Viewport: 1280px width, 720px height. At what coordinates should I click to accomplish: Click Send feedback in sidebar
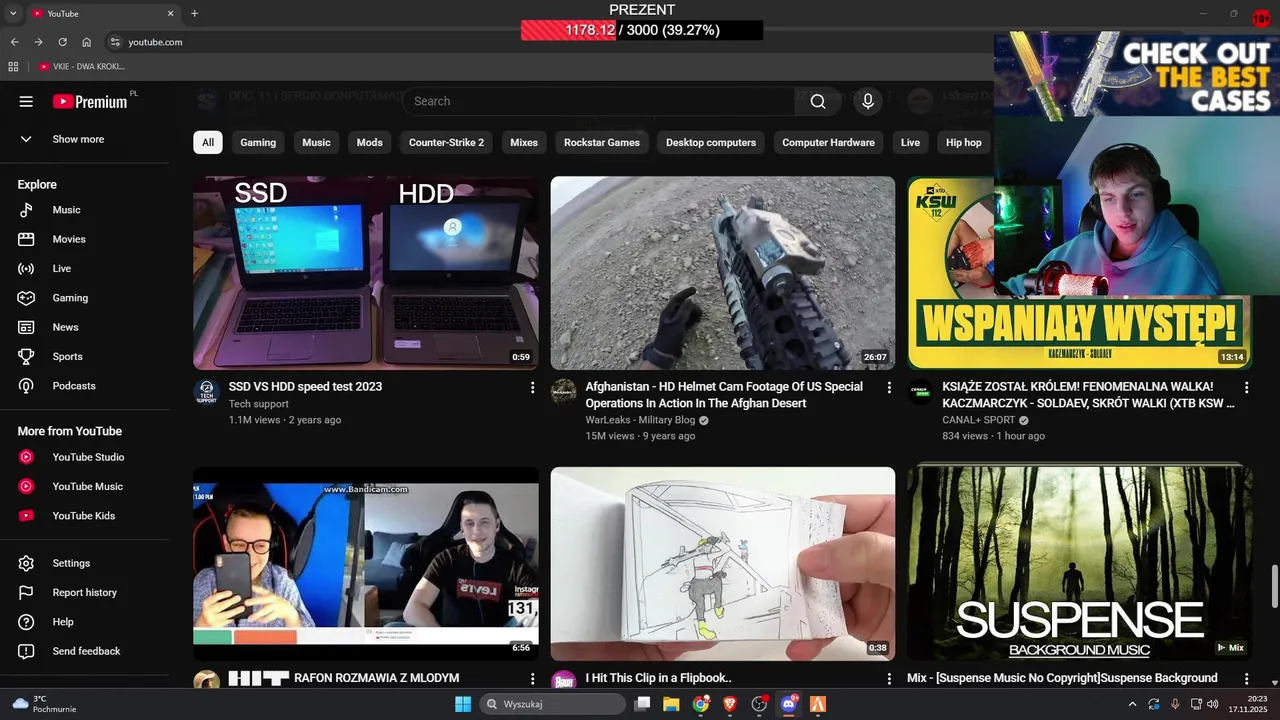pyautogui.click(x=85, y=651)
